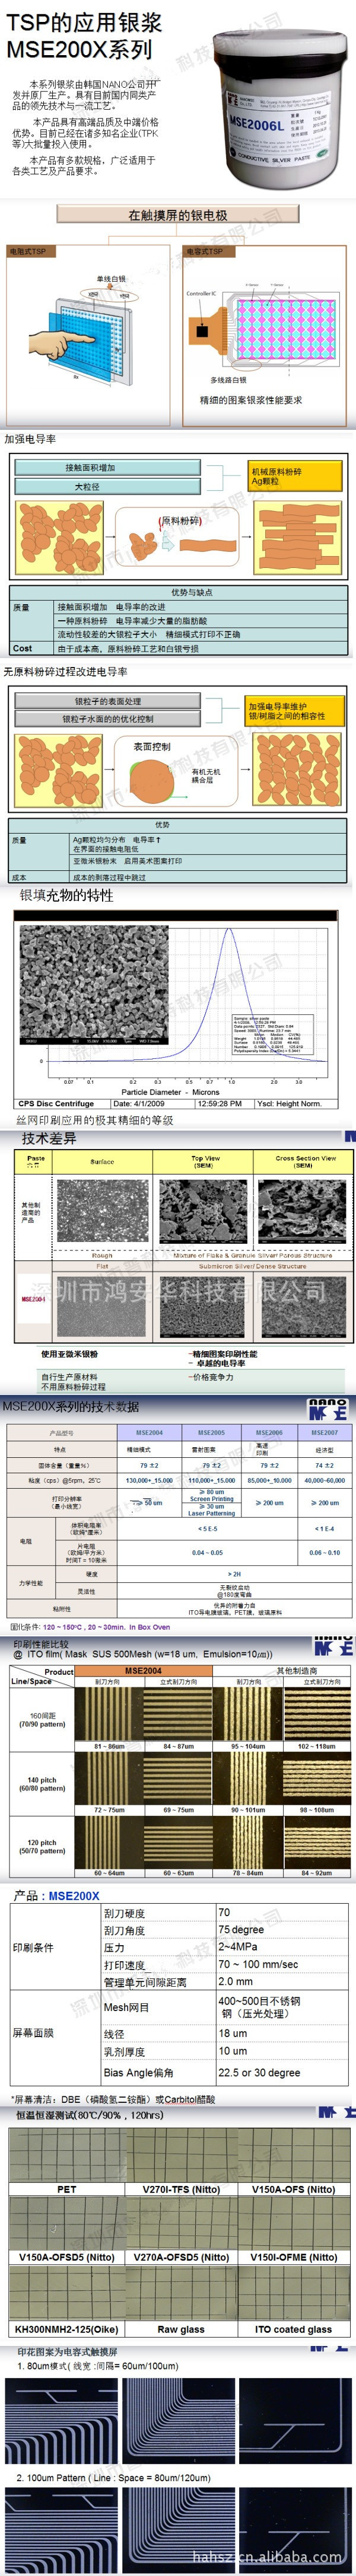This screenshot has width=356, height=2576.
Task: Click the '120 pitch (50/70 pattern)' row label
Action: 42,1846
